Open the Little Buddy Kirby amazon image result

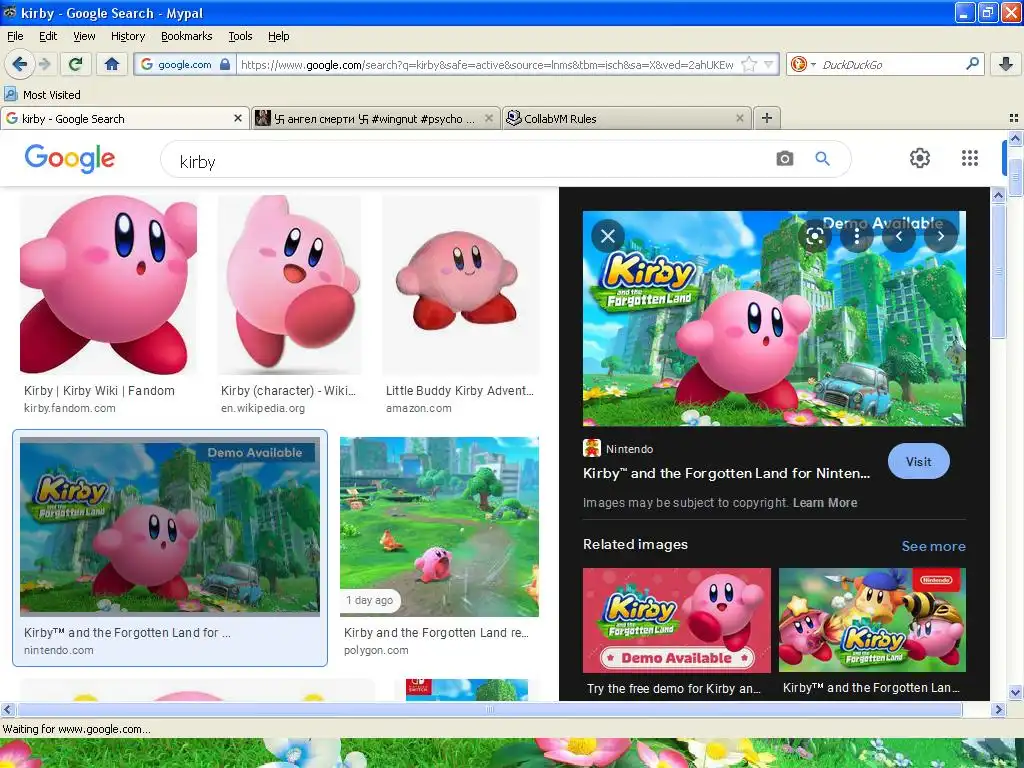460,285
